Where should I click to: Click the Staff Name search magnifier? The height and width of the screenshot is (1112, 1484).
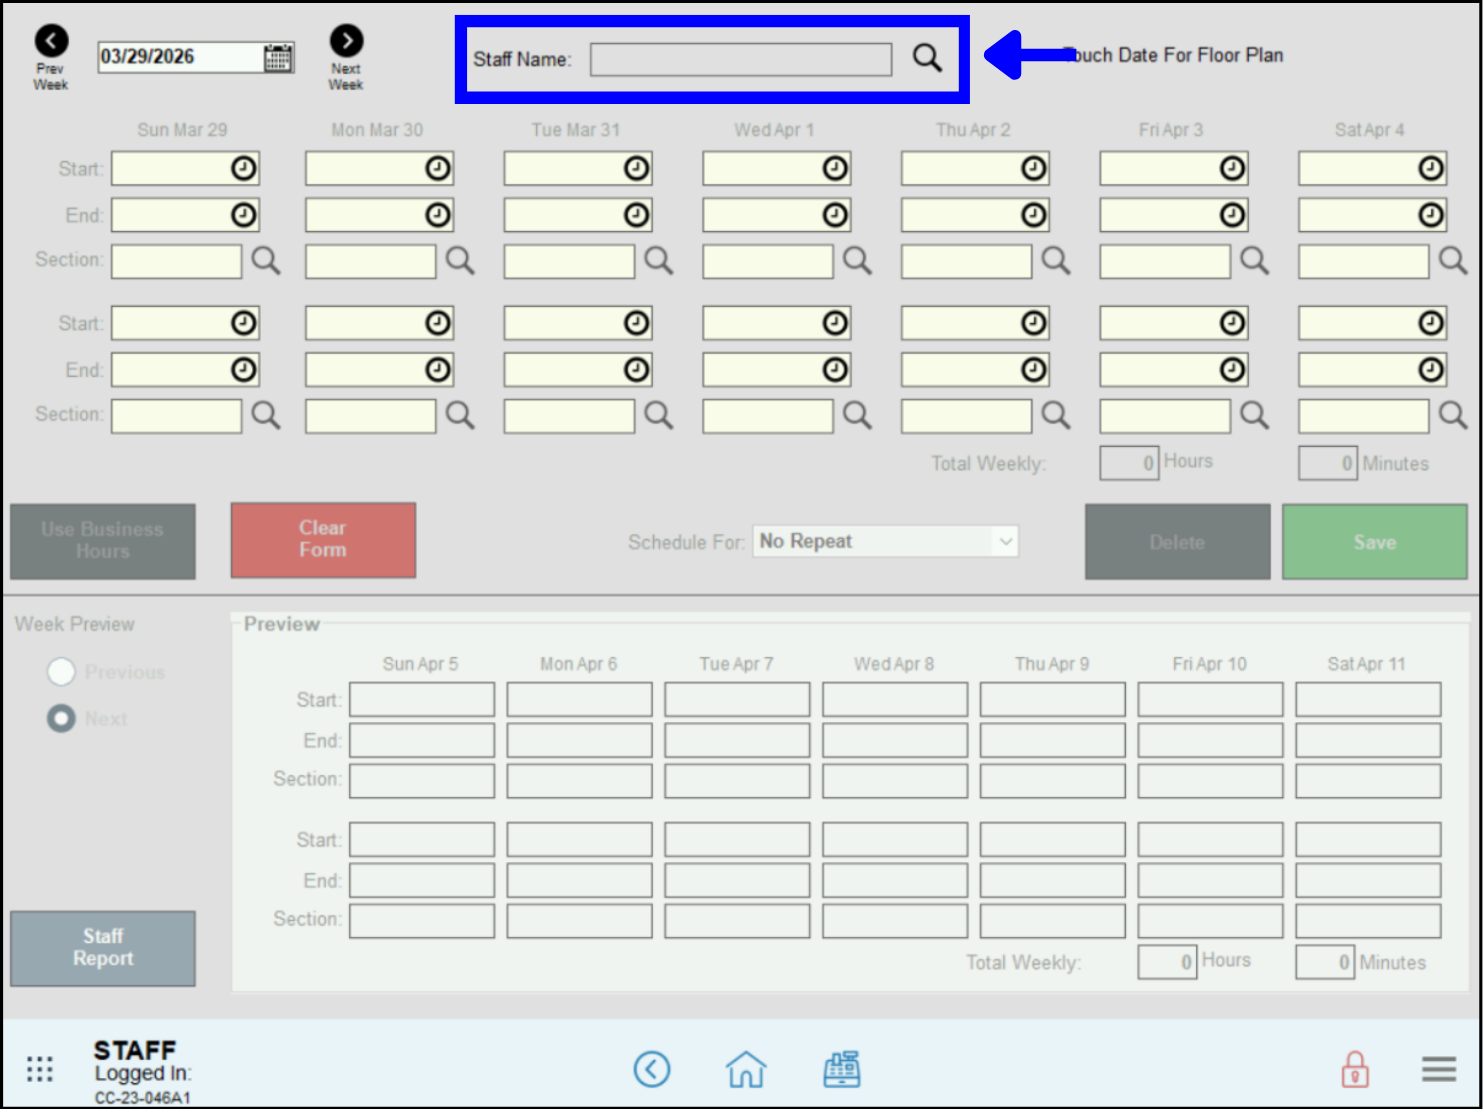click(927, 58)
